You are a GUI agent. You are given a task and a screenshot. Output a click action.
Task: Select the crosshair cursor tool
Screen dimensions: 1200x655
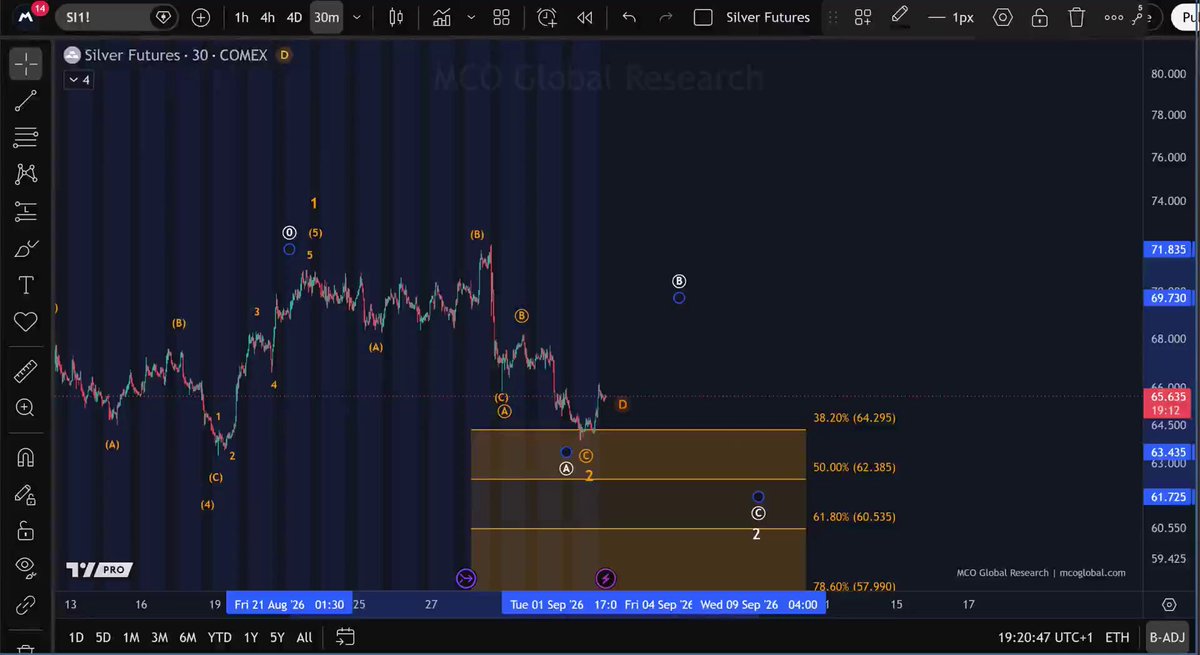26,64
